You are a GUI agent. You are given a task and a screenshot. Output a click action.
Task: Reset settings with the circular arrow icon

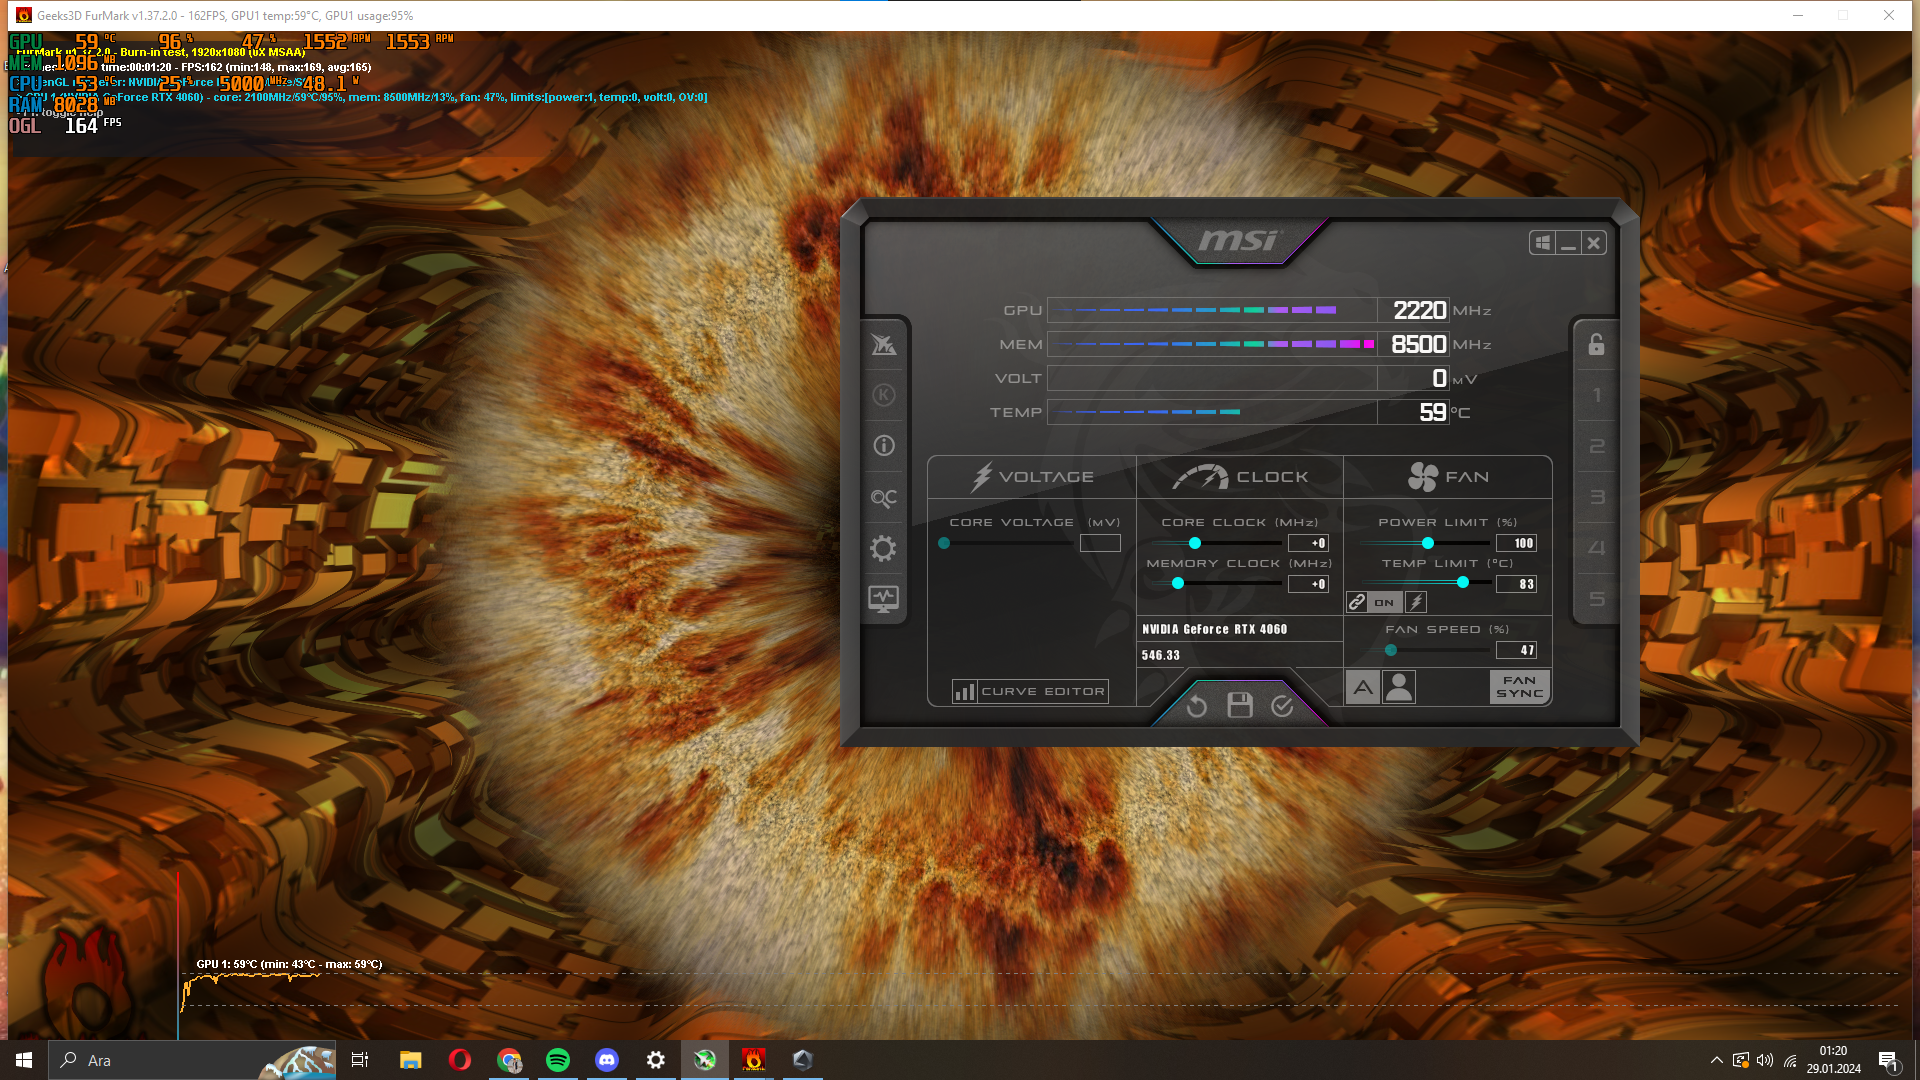pyautogui.click(x=1197, y=706)
